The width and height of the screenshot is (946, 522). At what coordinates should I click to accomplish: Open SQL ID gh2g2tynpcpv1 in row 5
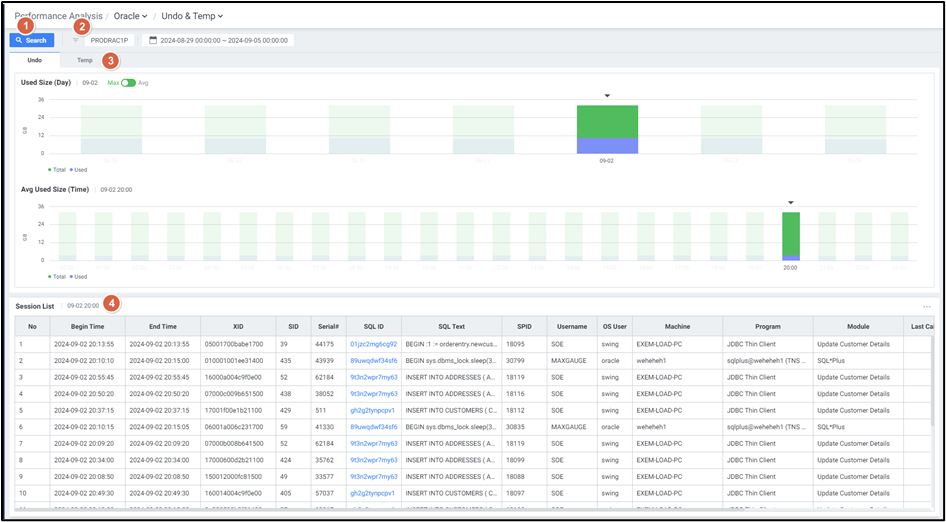[373, 410]
